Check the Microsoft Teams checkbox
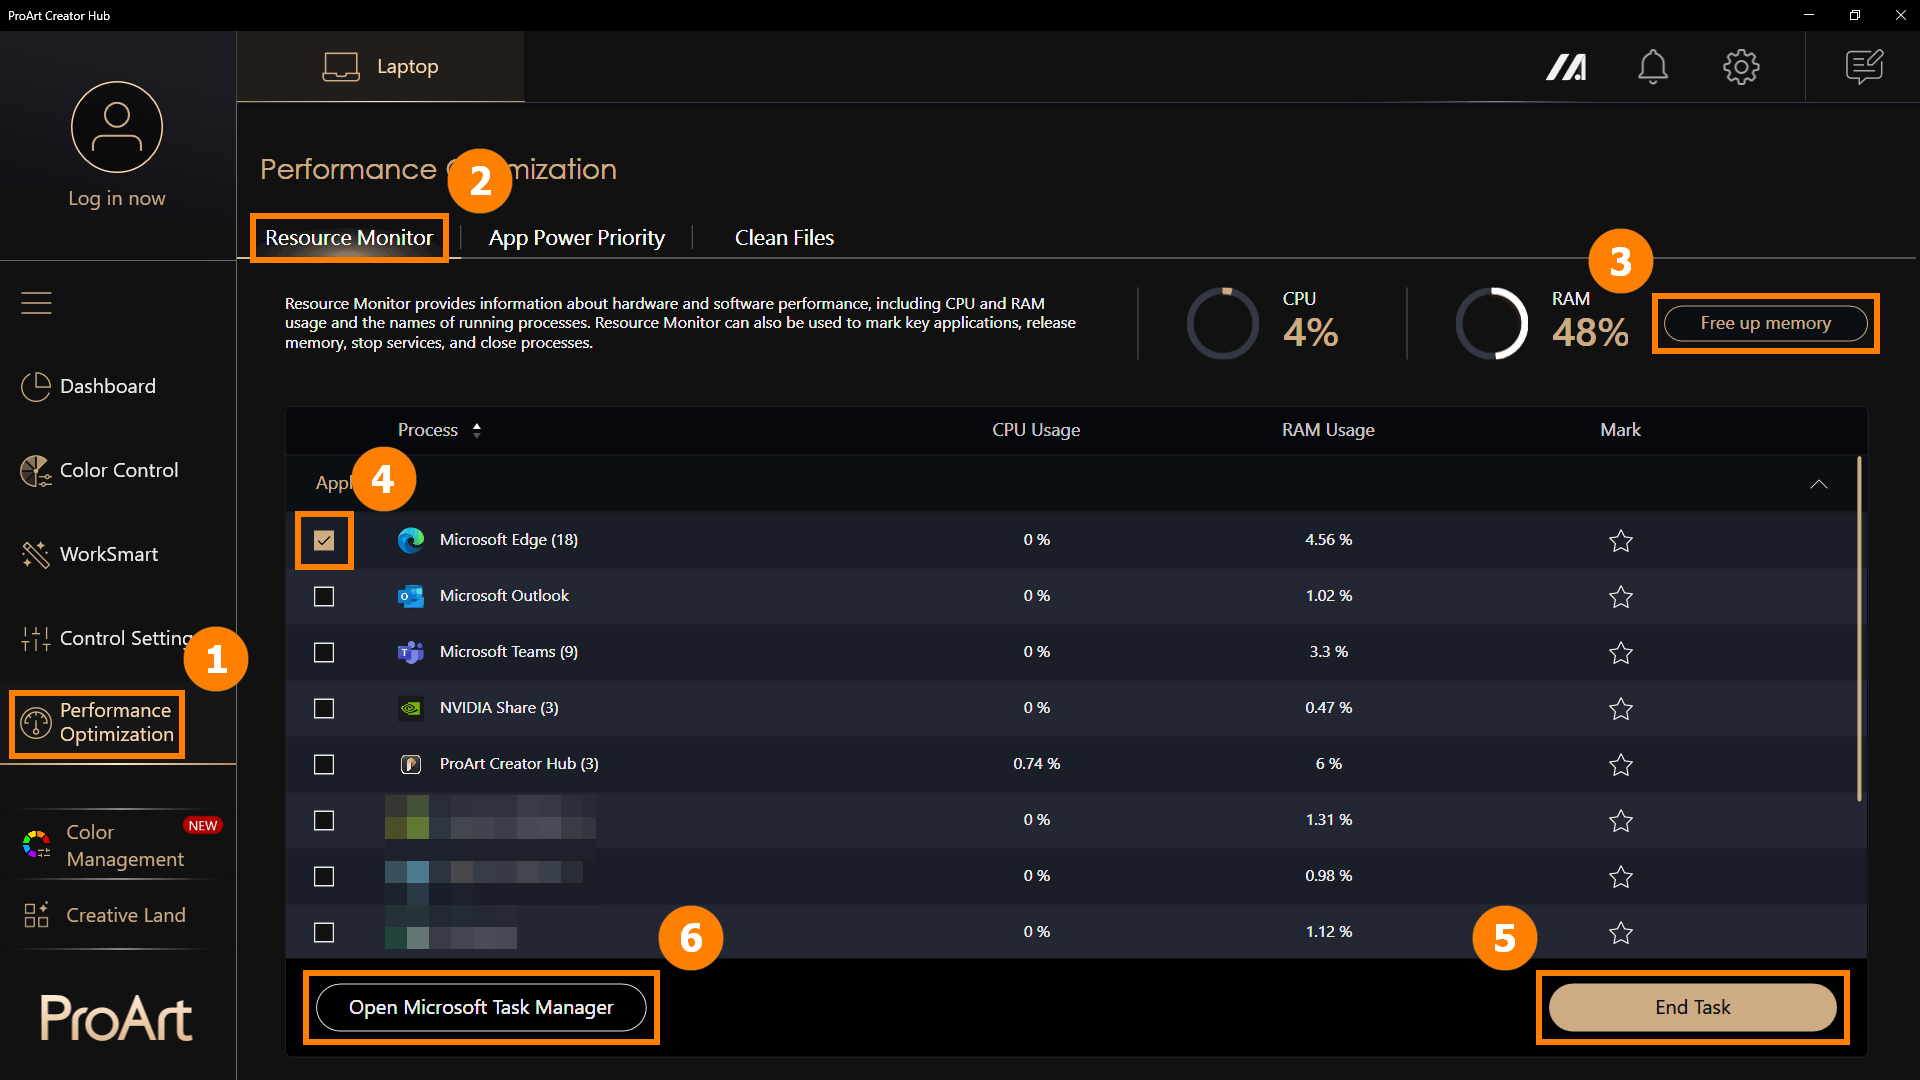 [324, 652]
